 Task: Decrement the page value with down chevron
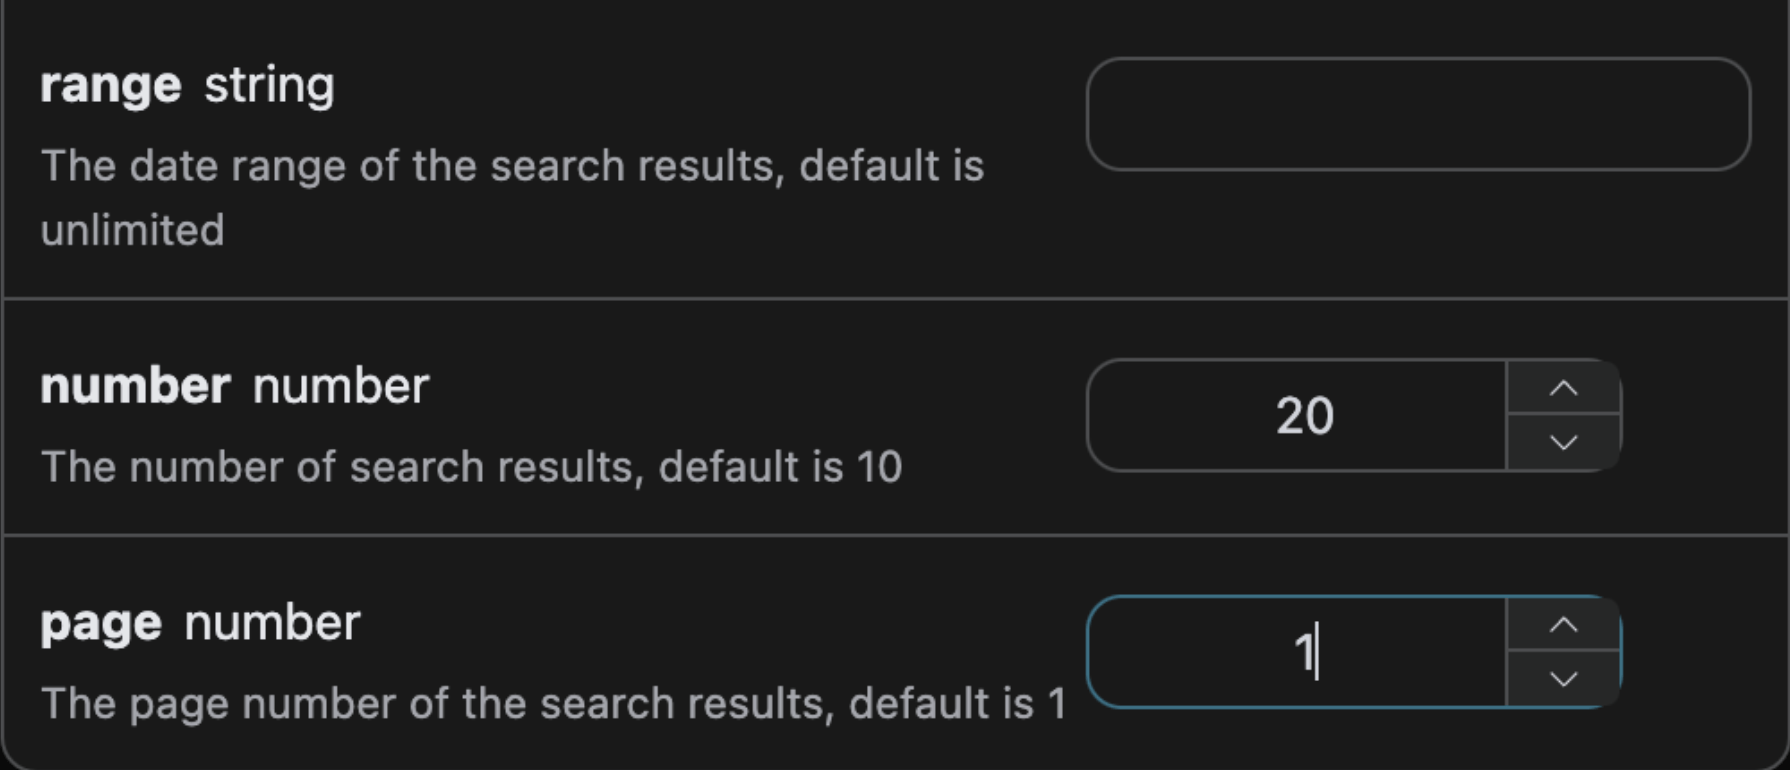[1563, 679]
